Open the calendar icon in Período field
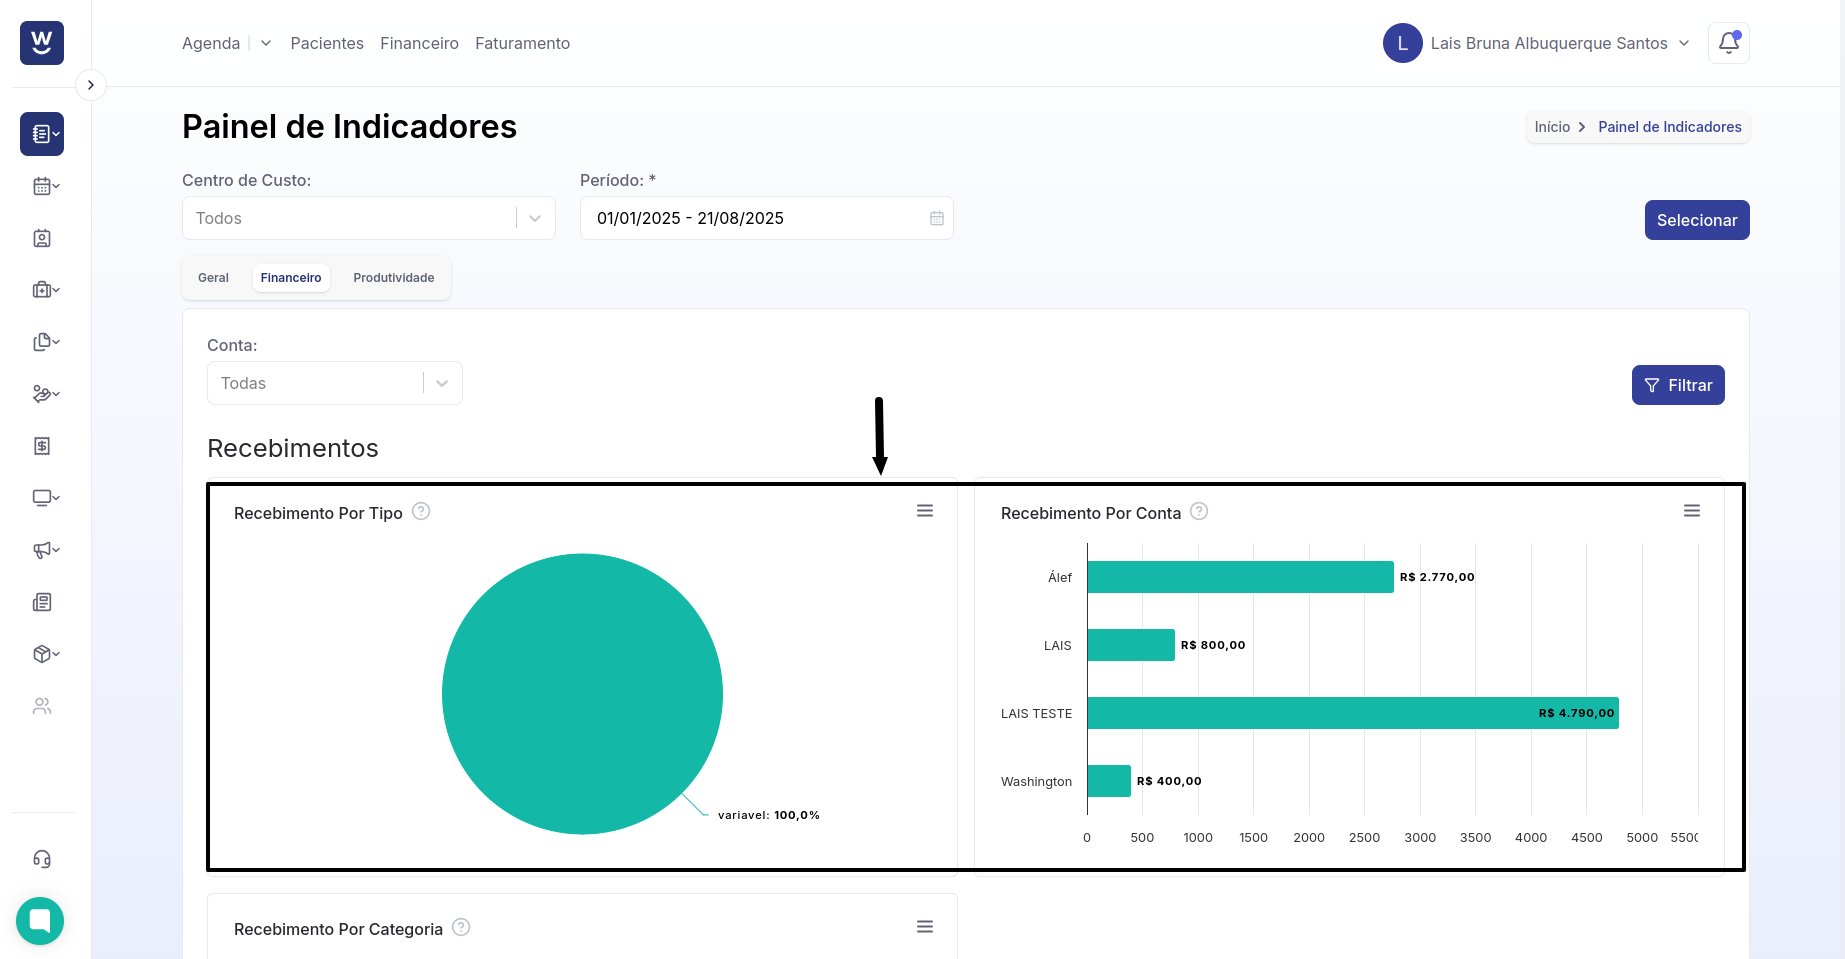1845x959 pixels. (937, 218)
